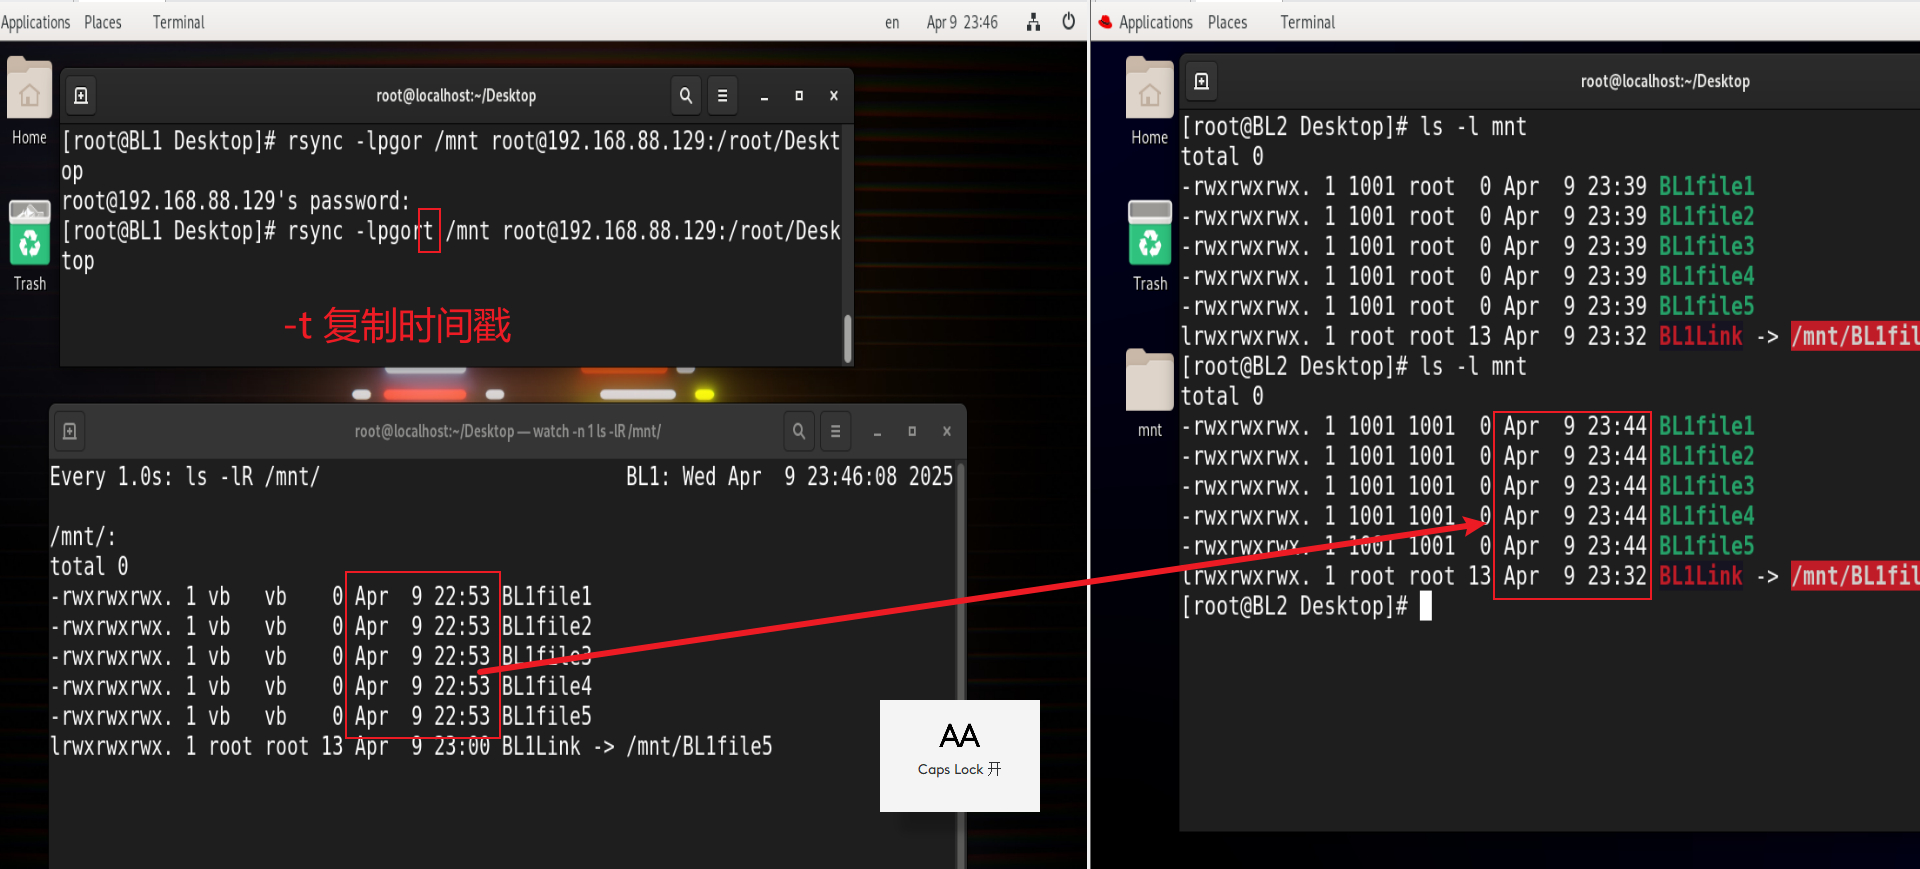Click green 'BL1file1' dated 23:44 in BL2 terminal
The image size is (1920, 869).
(1706, 427)
